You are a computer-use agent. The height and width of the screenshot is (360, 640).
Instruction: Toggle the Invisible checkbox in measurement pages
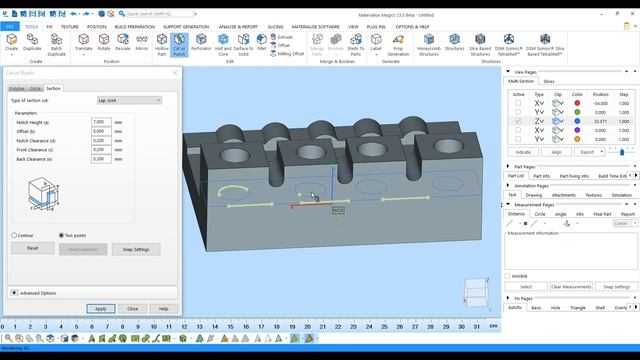[x=507, y=276]
